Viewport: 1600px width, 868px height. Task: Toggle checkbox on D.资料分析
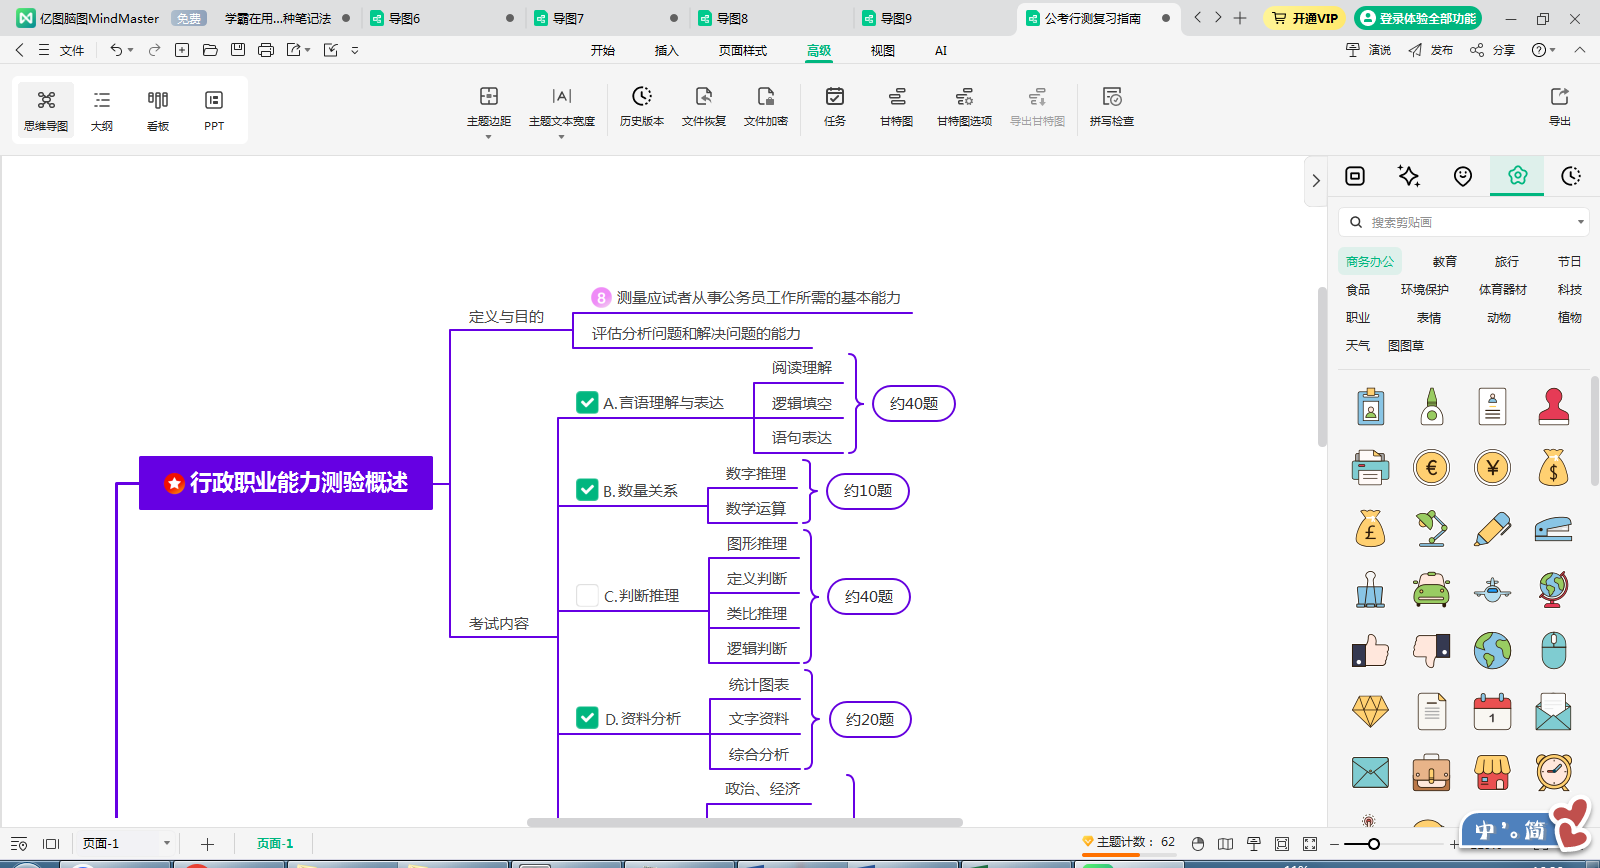588,718
